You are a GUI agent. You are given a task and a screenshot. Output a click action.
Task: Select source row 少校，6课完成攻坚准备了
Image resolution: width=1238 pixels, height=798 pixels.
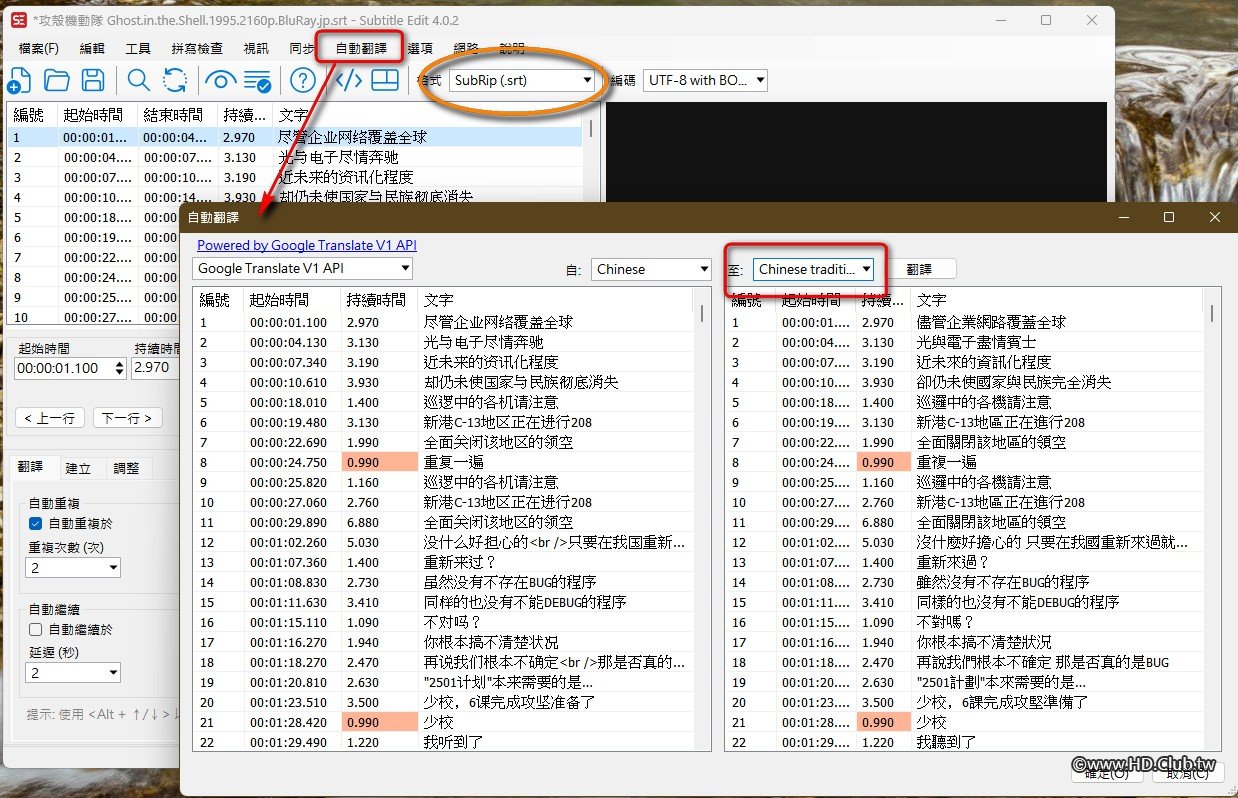point(444,702)
